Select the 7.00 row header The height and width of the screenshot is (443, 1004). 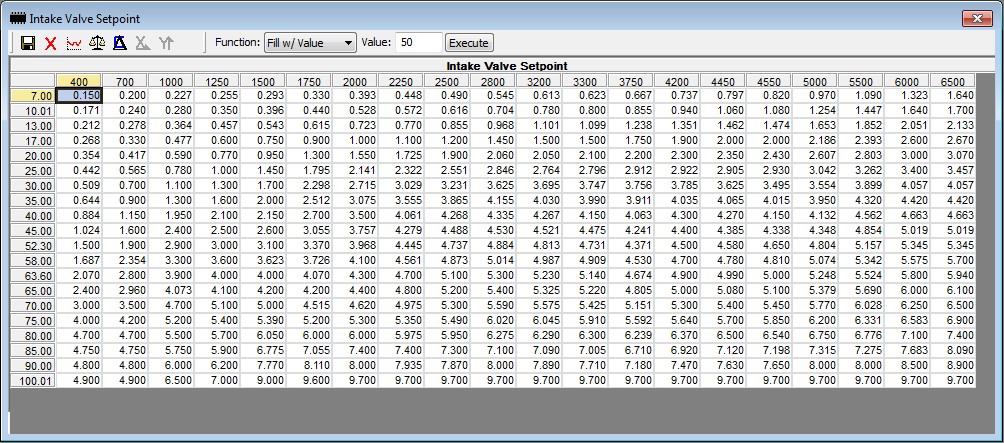(x=33, y=95)
